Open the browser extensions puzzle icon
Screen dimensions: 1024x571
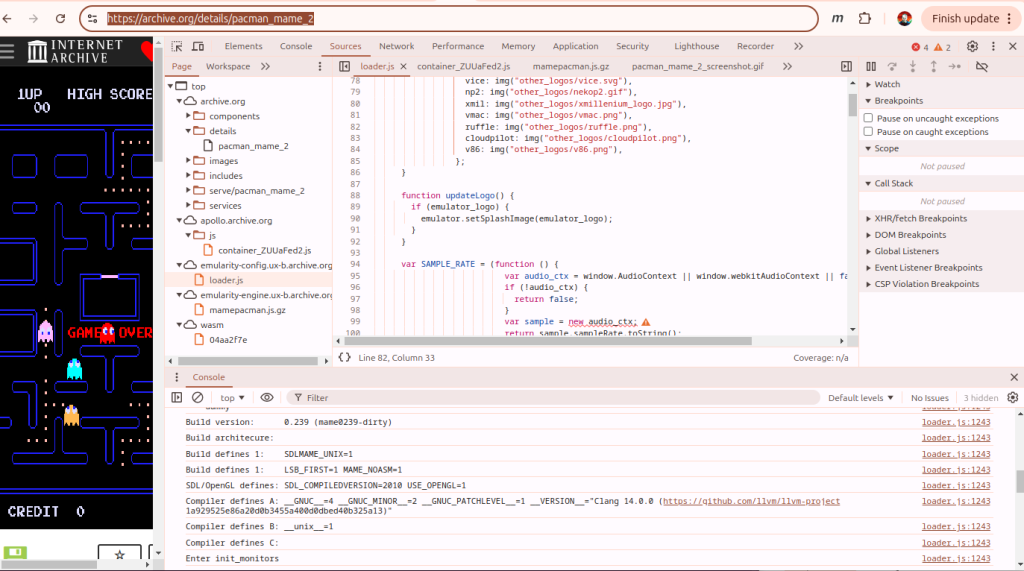865,18
